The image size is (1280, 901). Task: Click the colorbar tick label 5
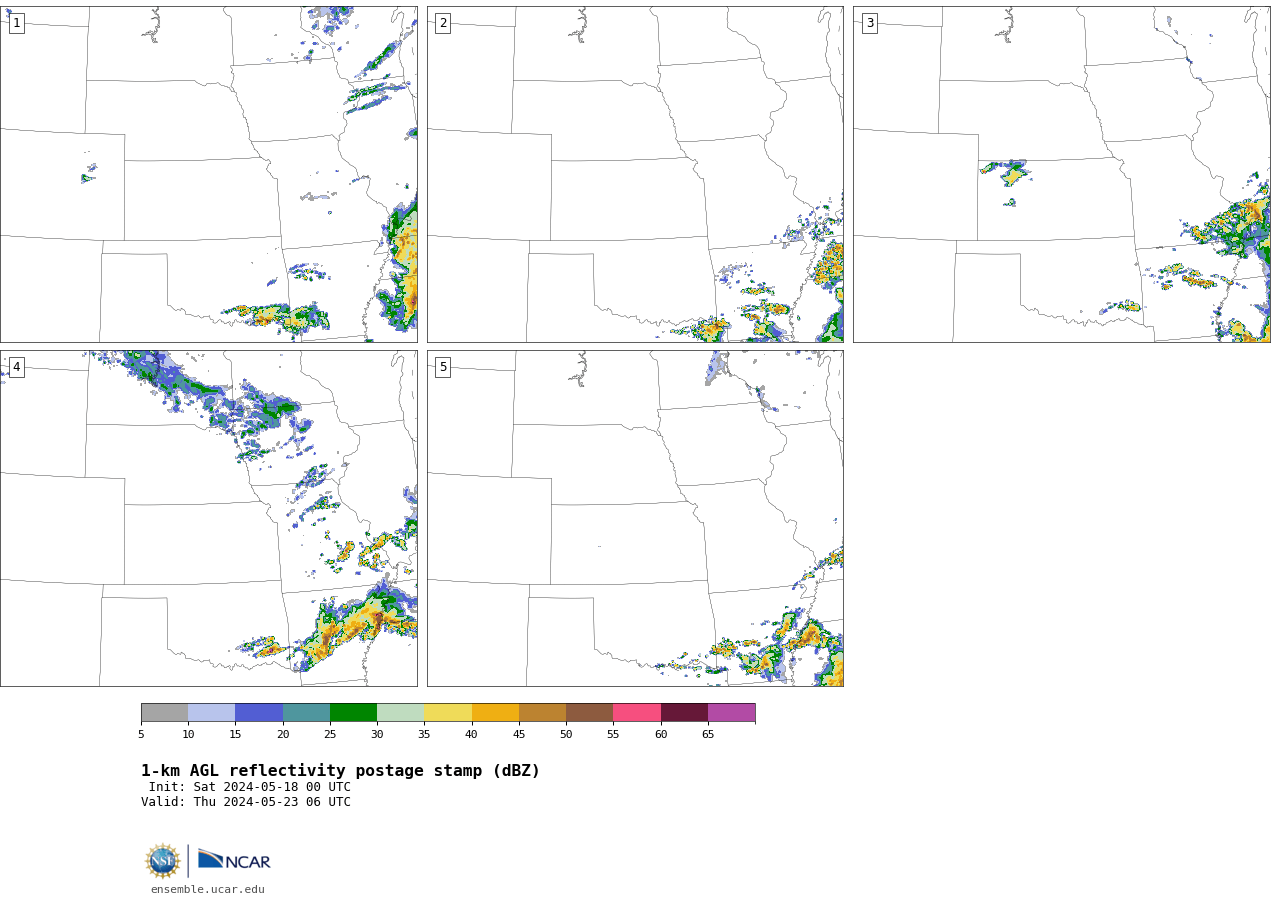pyautogui.click(x=141, y=734)
